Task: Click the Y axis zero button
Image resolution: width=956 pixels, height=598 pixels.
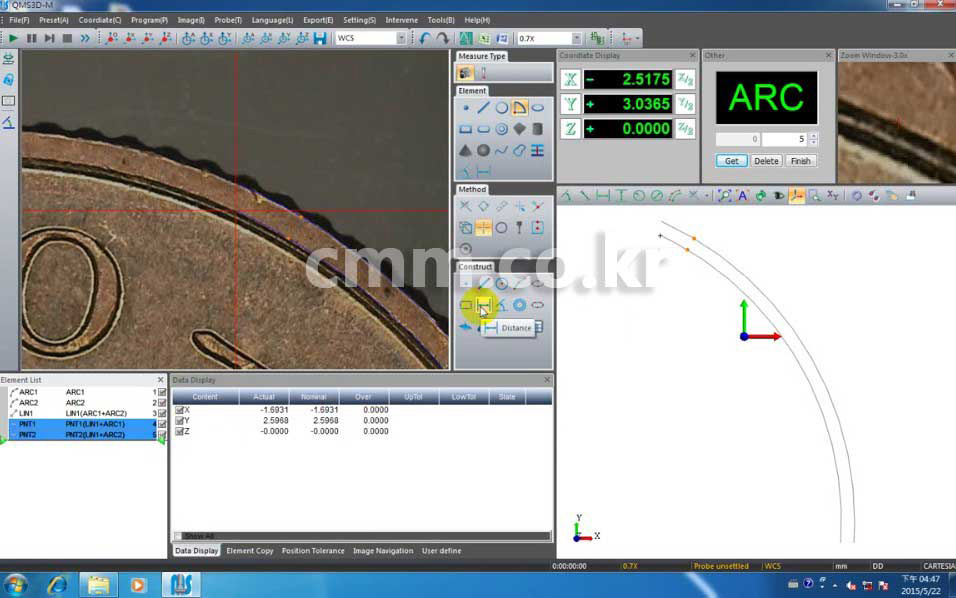Action: click(x=570, y=104)
